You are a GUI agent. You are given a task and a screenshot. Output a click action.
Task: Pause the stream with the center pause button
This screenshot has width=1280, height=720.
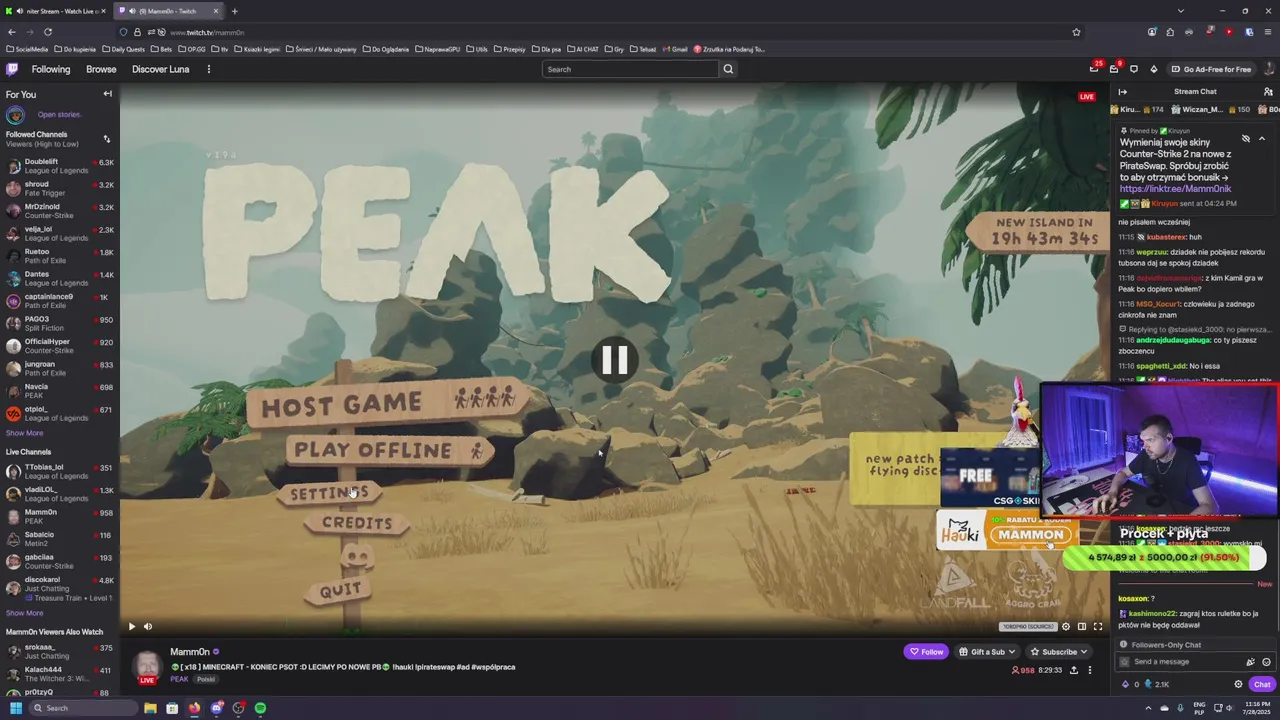(x=614, y=360)
